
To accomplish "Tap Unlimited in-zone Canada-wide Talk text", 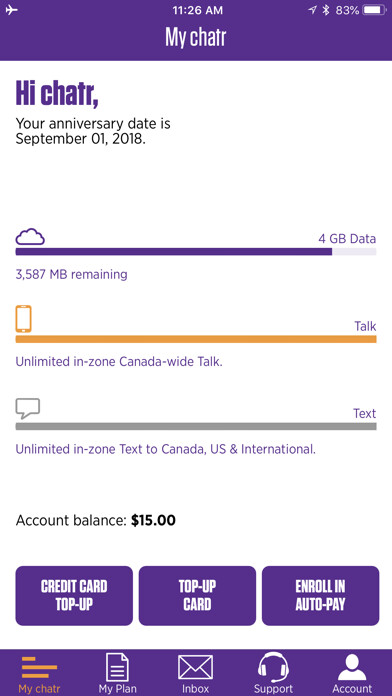I will pyautogui.click(x=119, y=362).
